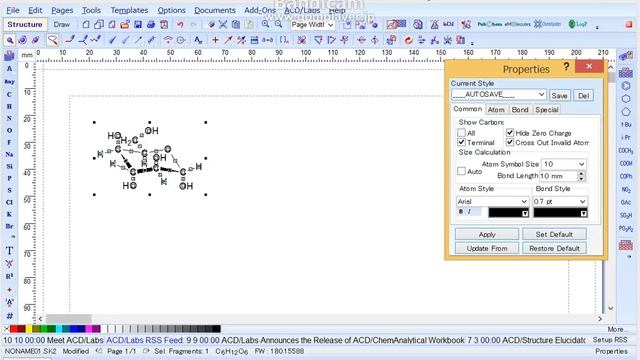The height and width of the screenshot is (360, 640).
Task: Click the Bond Length input field
Action: [558, 176]
